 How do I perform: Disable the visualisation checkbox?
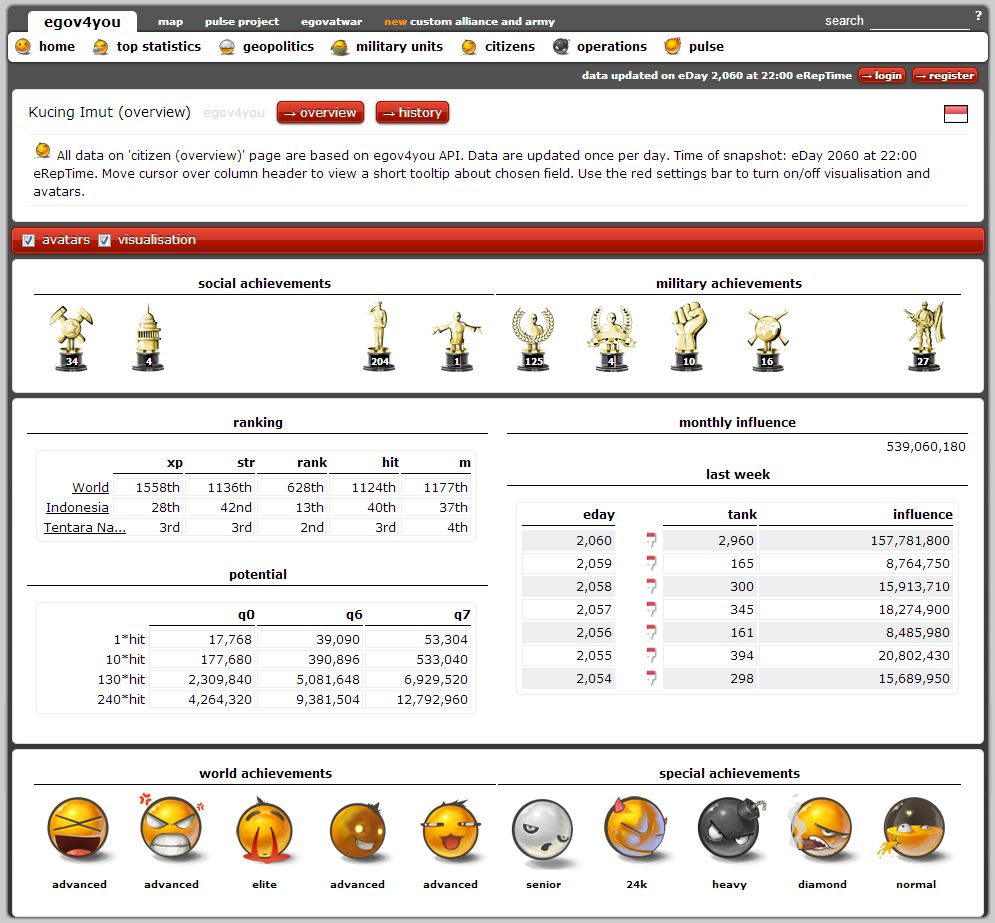pos(104,240)
